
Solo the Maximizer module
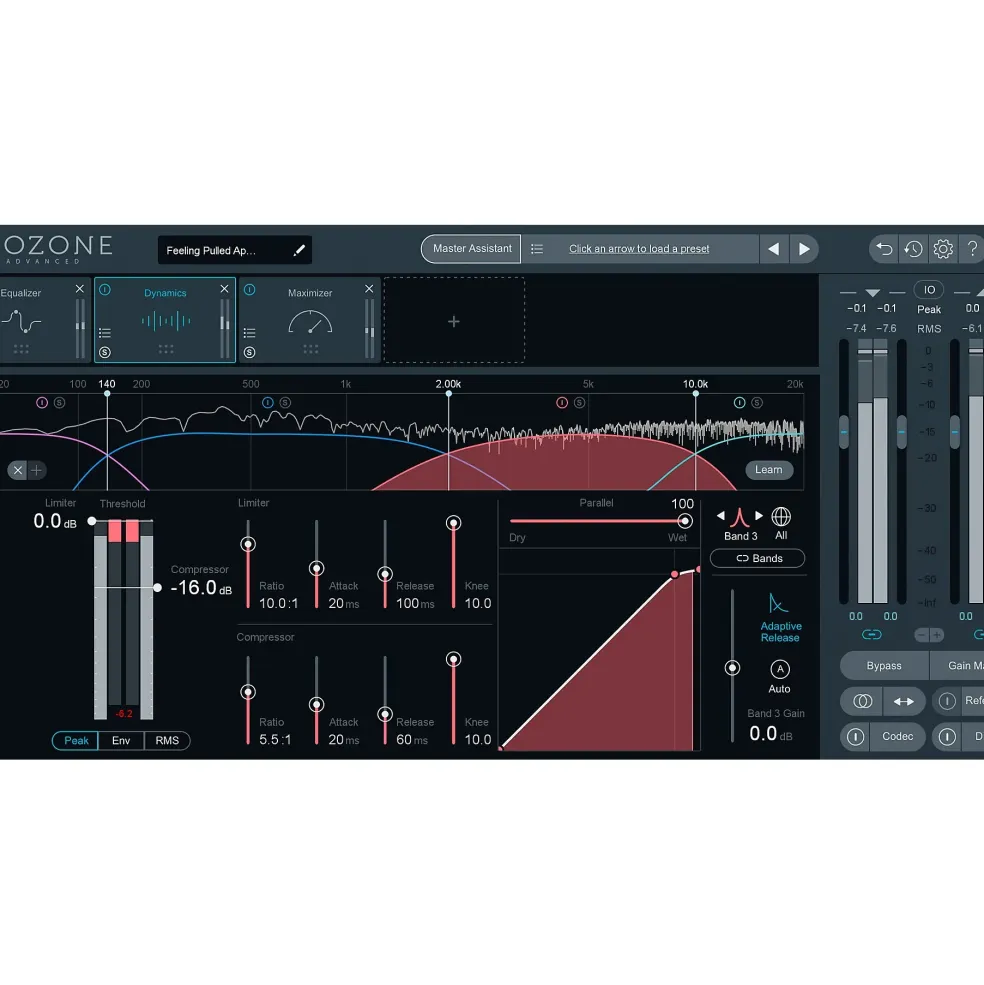[x=249, y=352]
